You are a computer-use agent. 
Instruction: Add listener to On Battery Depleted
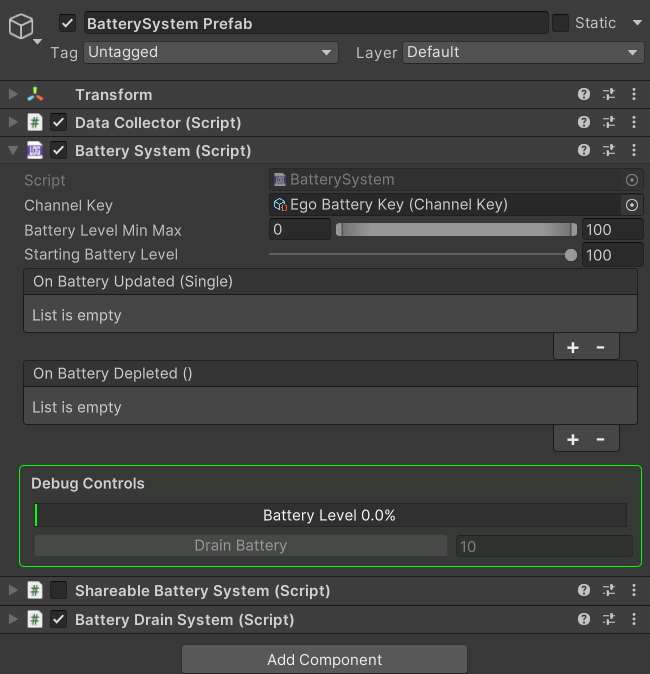pos(573,439)
